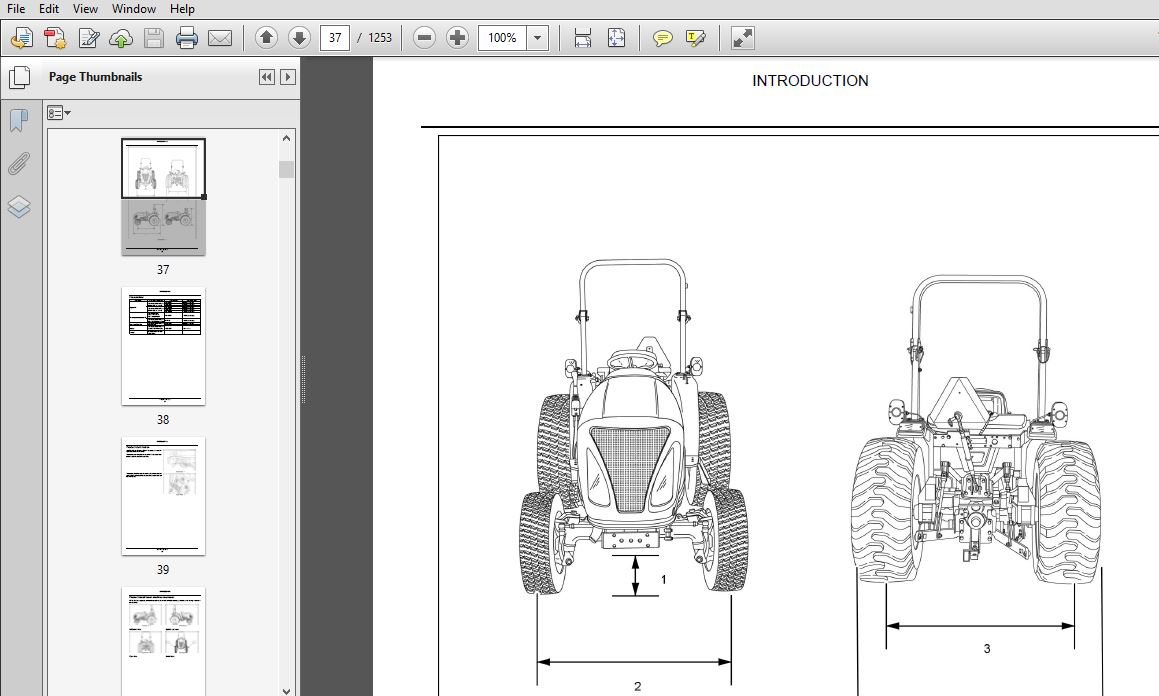
Task: Select the thumbnail below page 39
Action: [163, 641]
